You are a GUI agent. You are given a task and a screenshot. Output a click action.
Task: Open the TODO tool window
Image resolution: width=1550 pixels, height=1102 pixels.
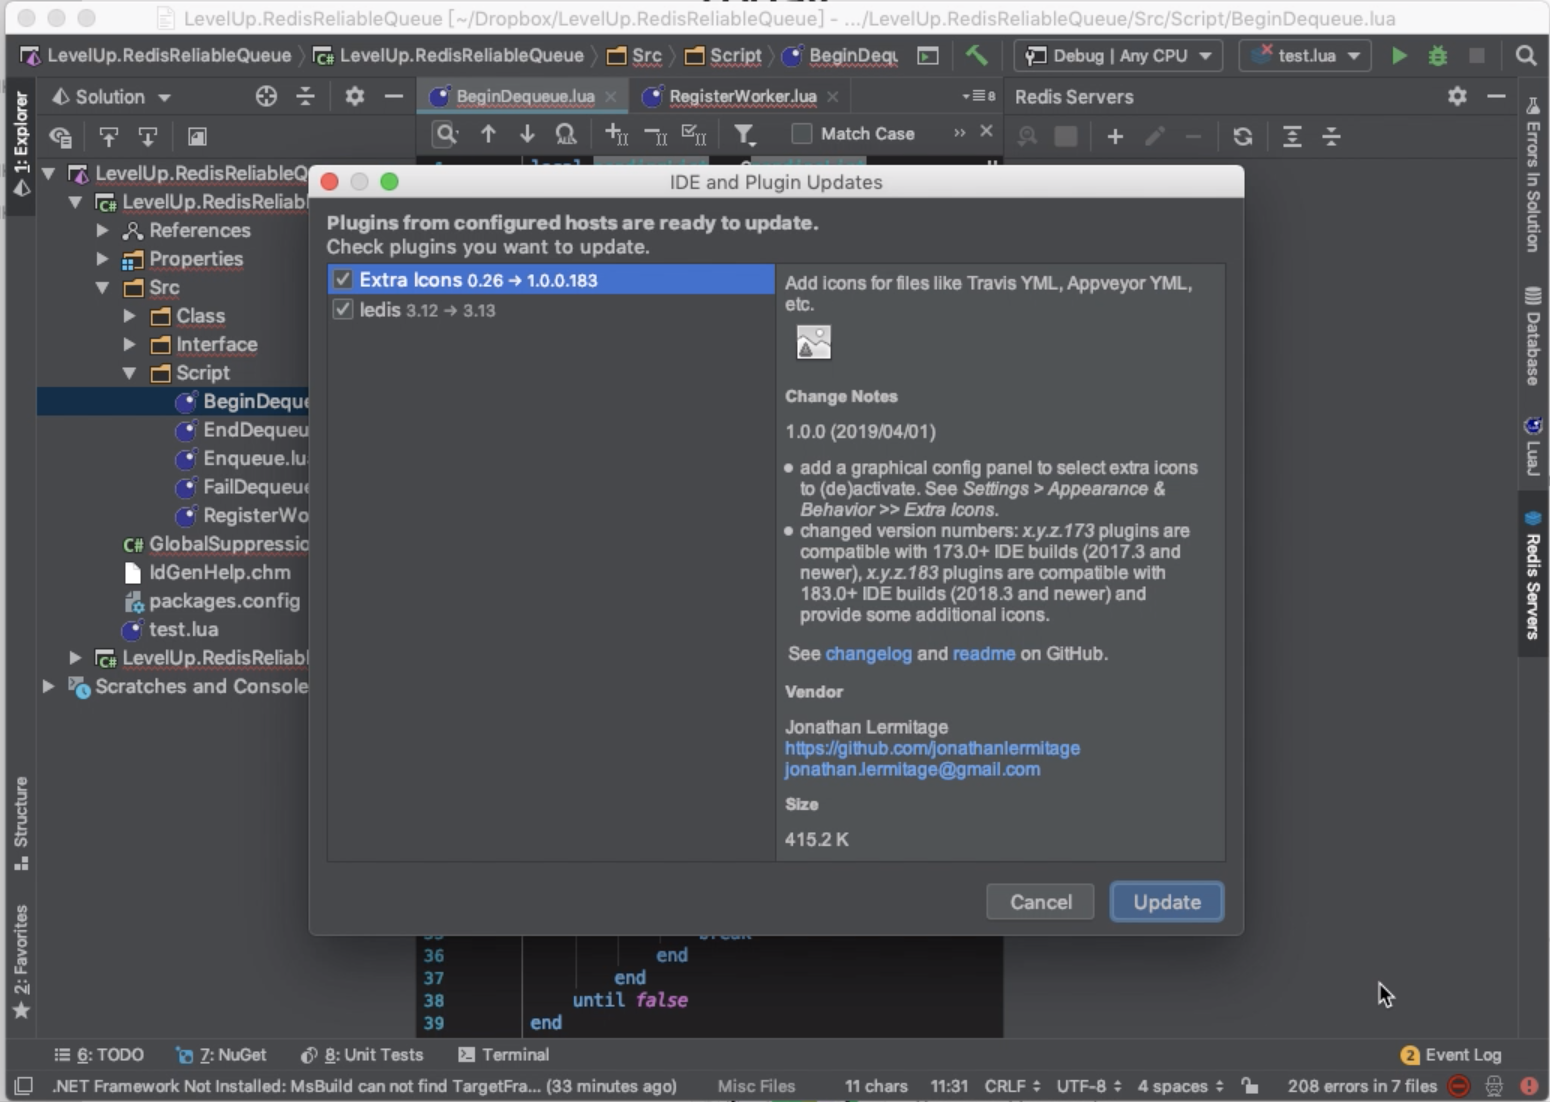coord(99,1055)
